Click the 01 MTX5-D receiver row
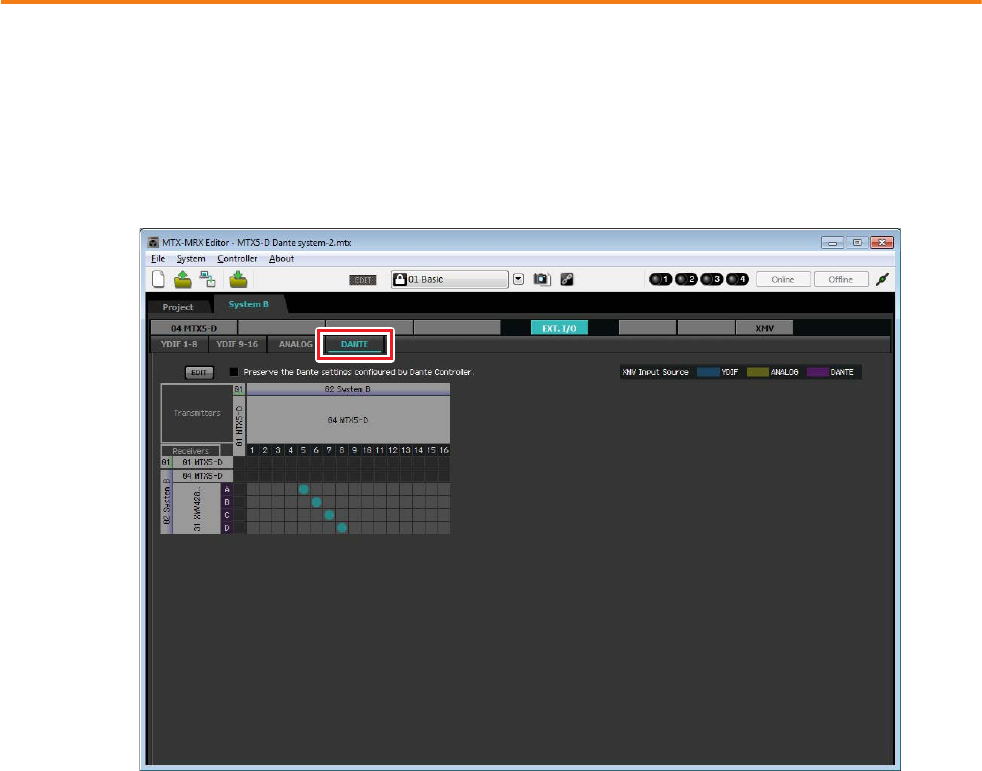This screenshot has width=982, height=771. (202, 462)
